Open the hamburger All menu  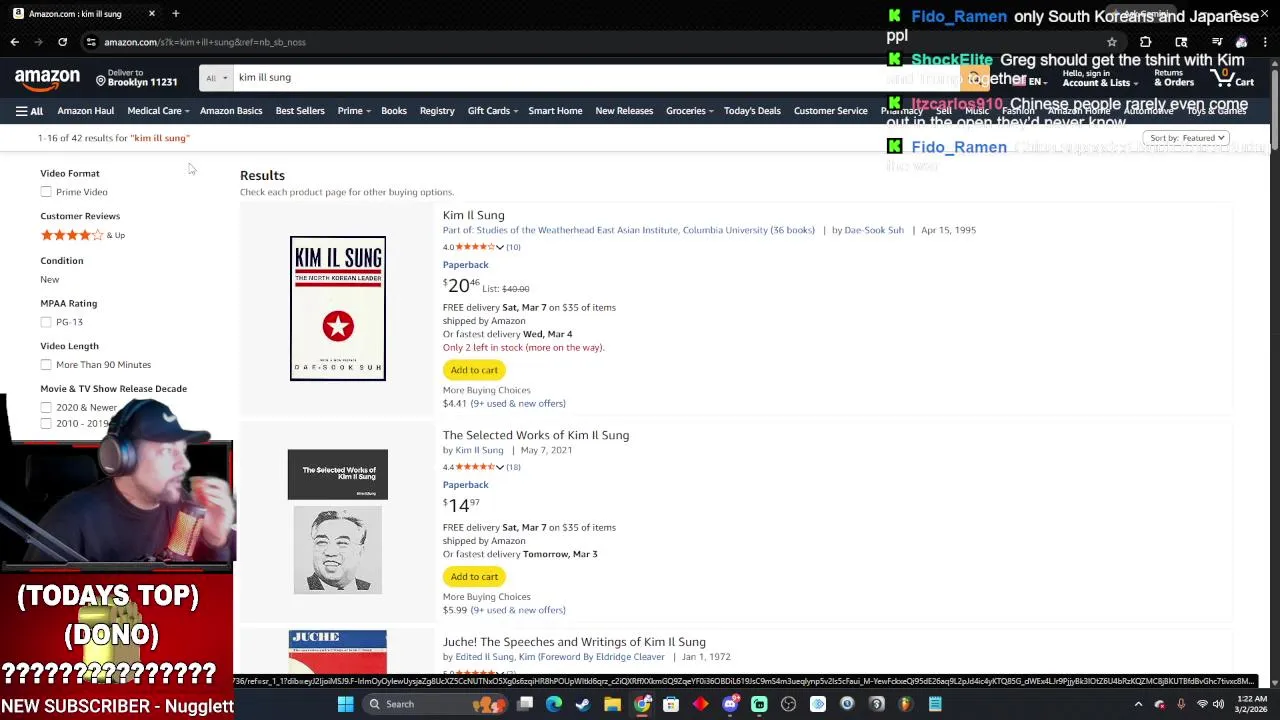[x=29, y=111]
